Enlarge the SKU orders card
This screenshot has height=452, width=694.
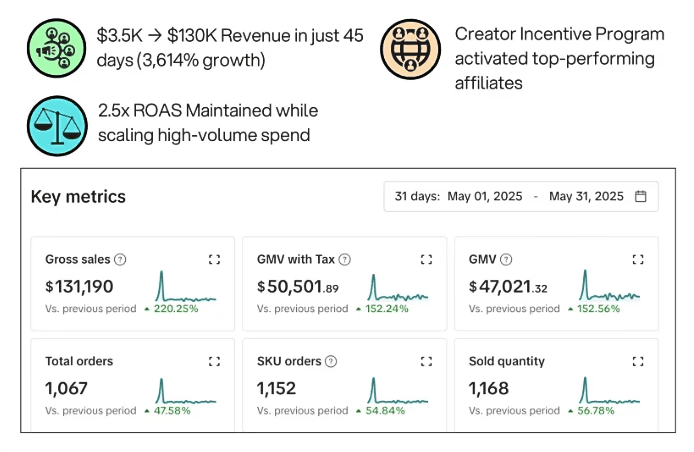[426, 361]
